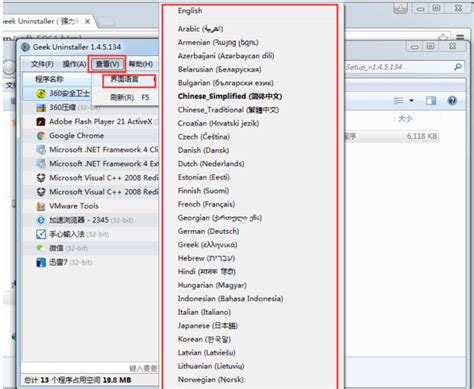Screen dimensions: 474x389
Task: Open the 操作(A) menu
Action: coord(74,64)
